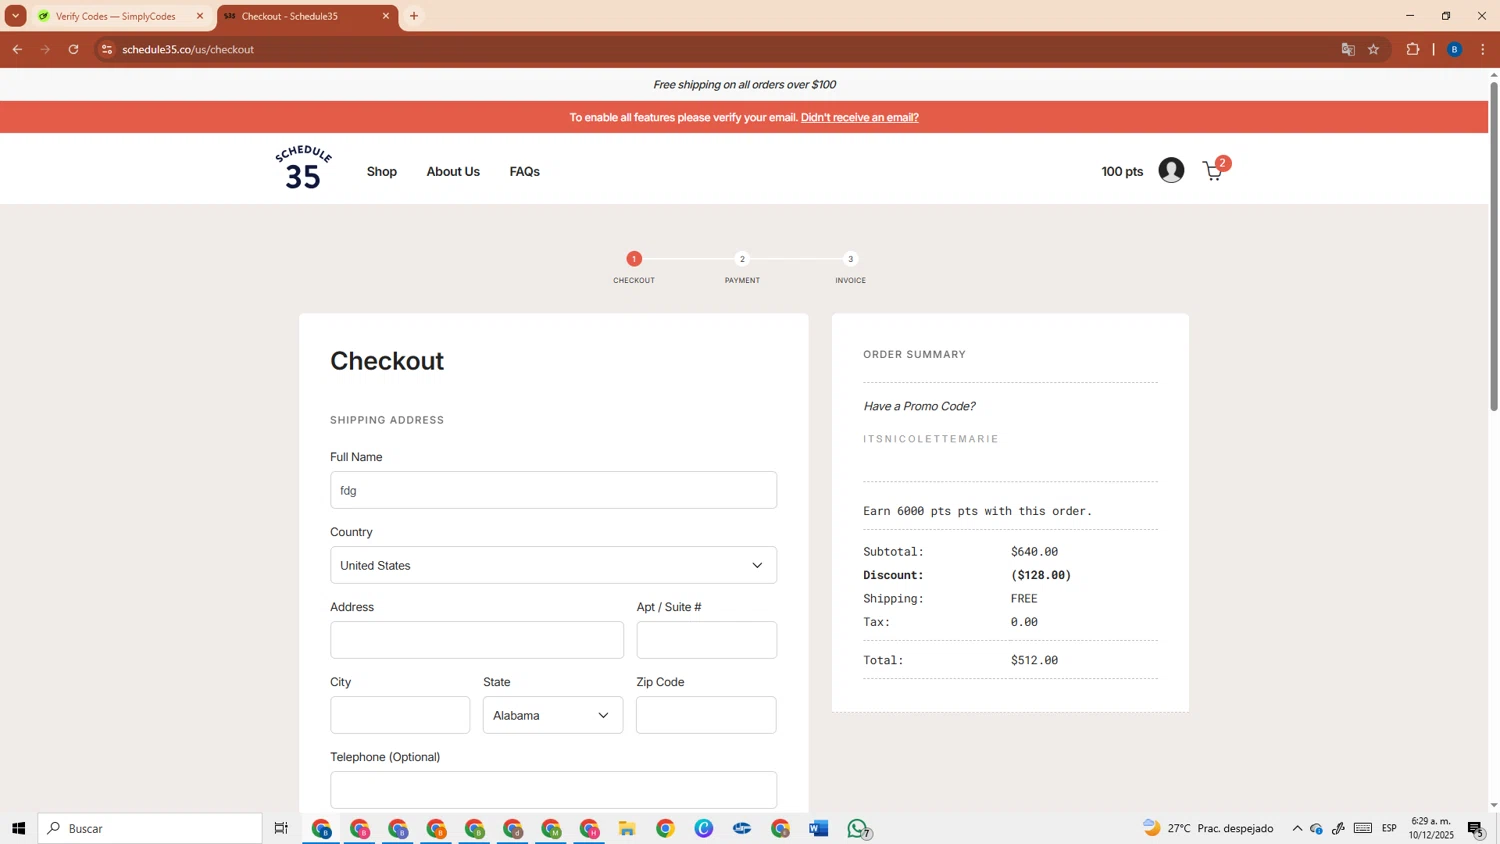This screenshot has width=1500, height=844.
Task: Open the notification center icon
Action: (x=1475, y=828)
